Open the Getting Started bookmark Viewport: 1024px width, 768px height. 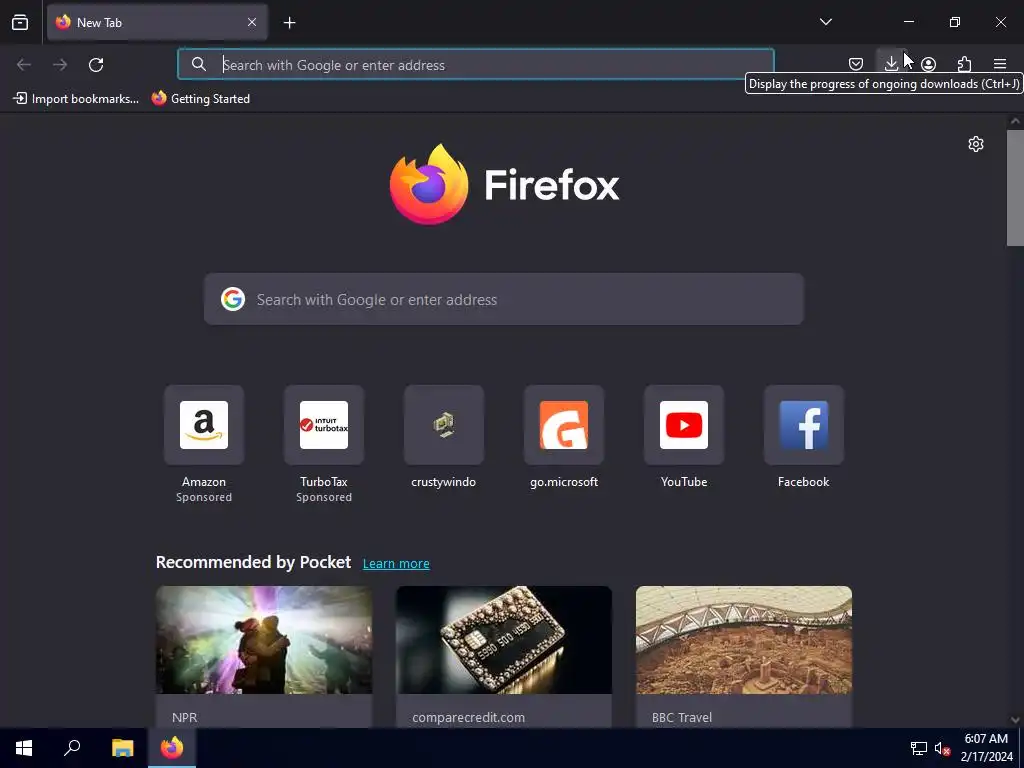point(200,99)
